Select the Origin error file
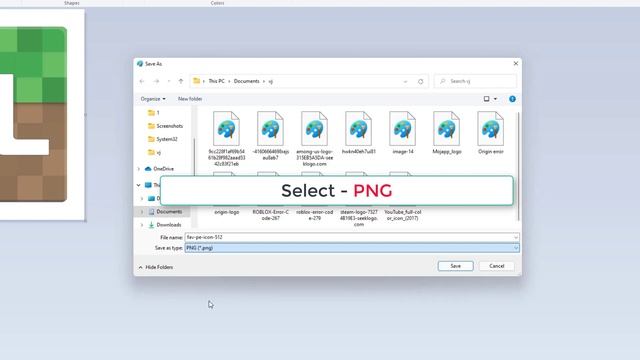Image resolution: width=640 pixels, height=360 pixels. (491, 133)
